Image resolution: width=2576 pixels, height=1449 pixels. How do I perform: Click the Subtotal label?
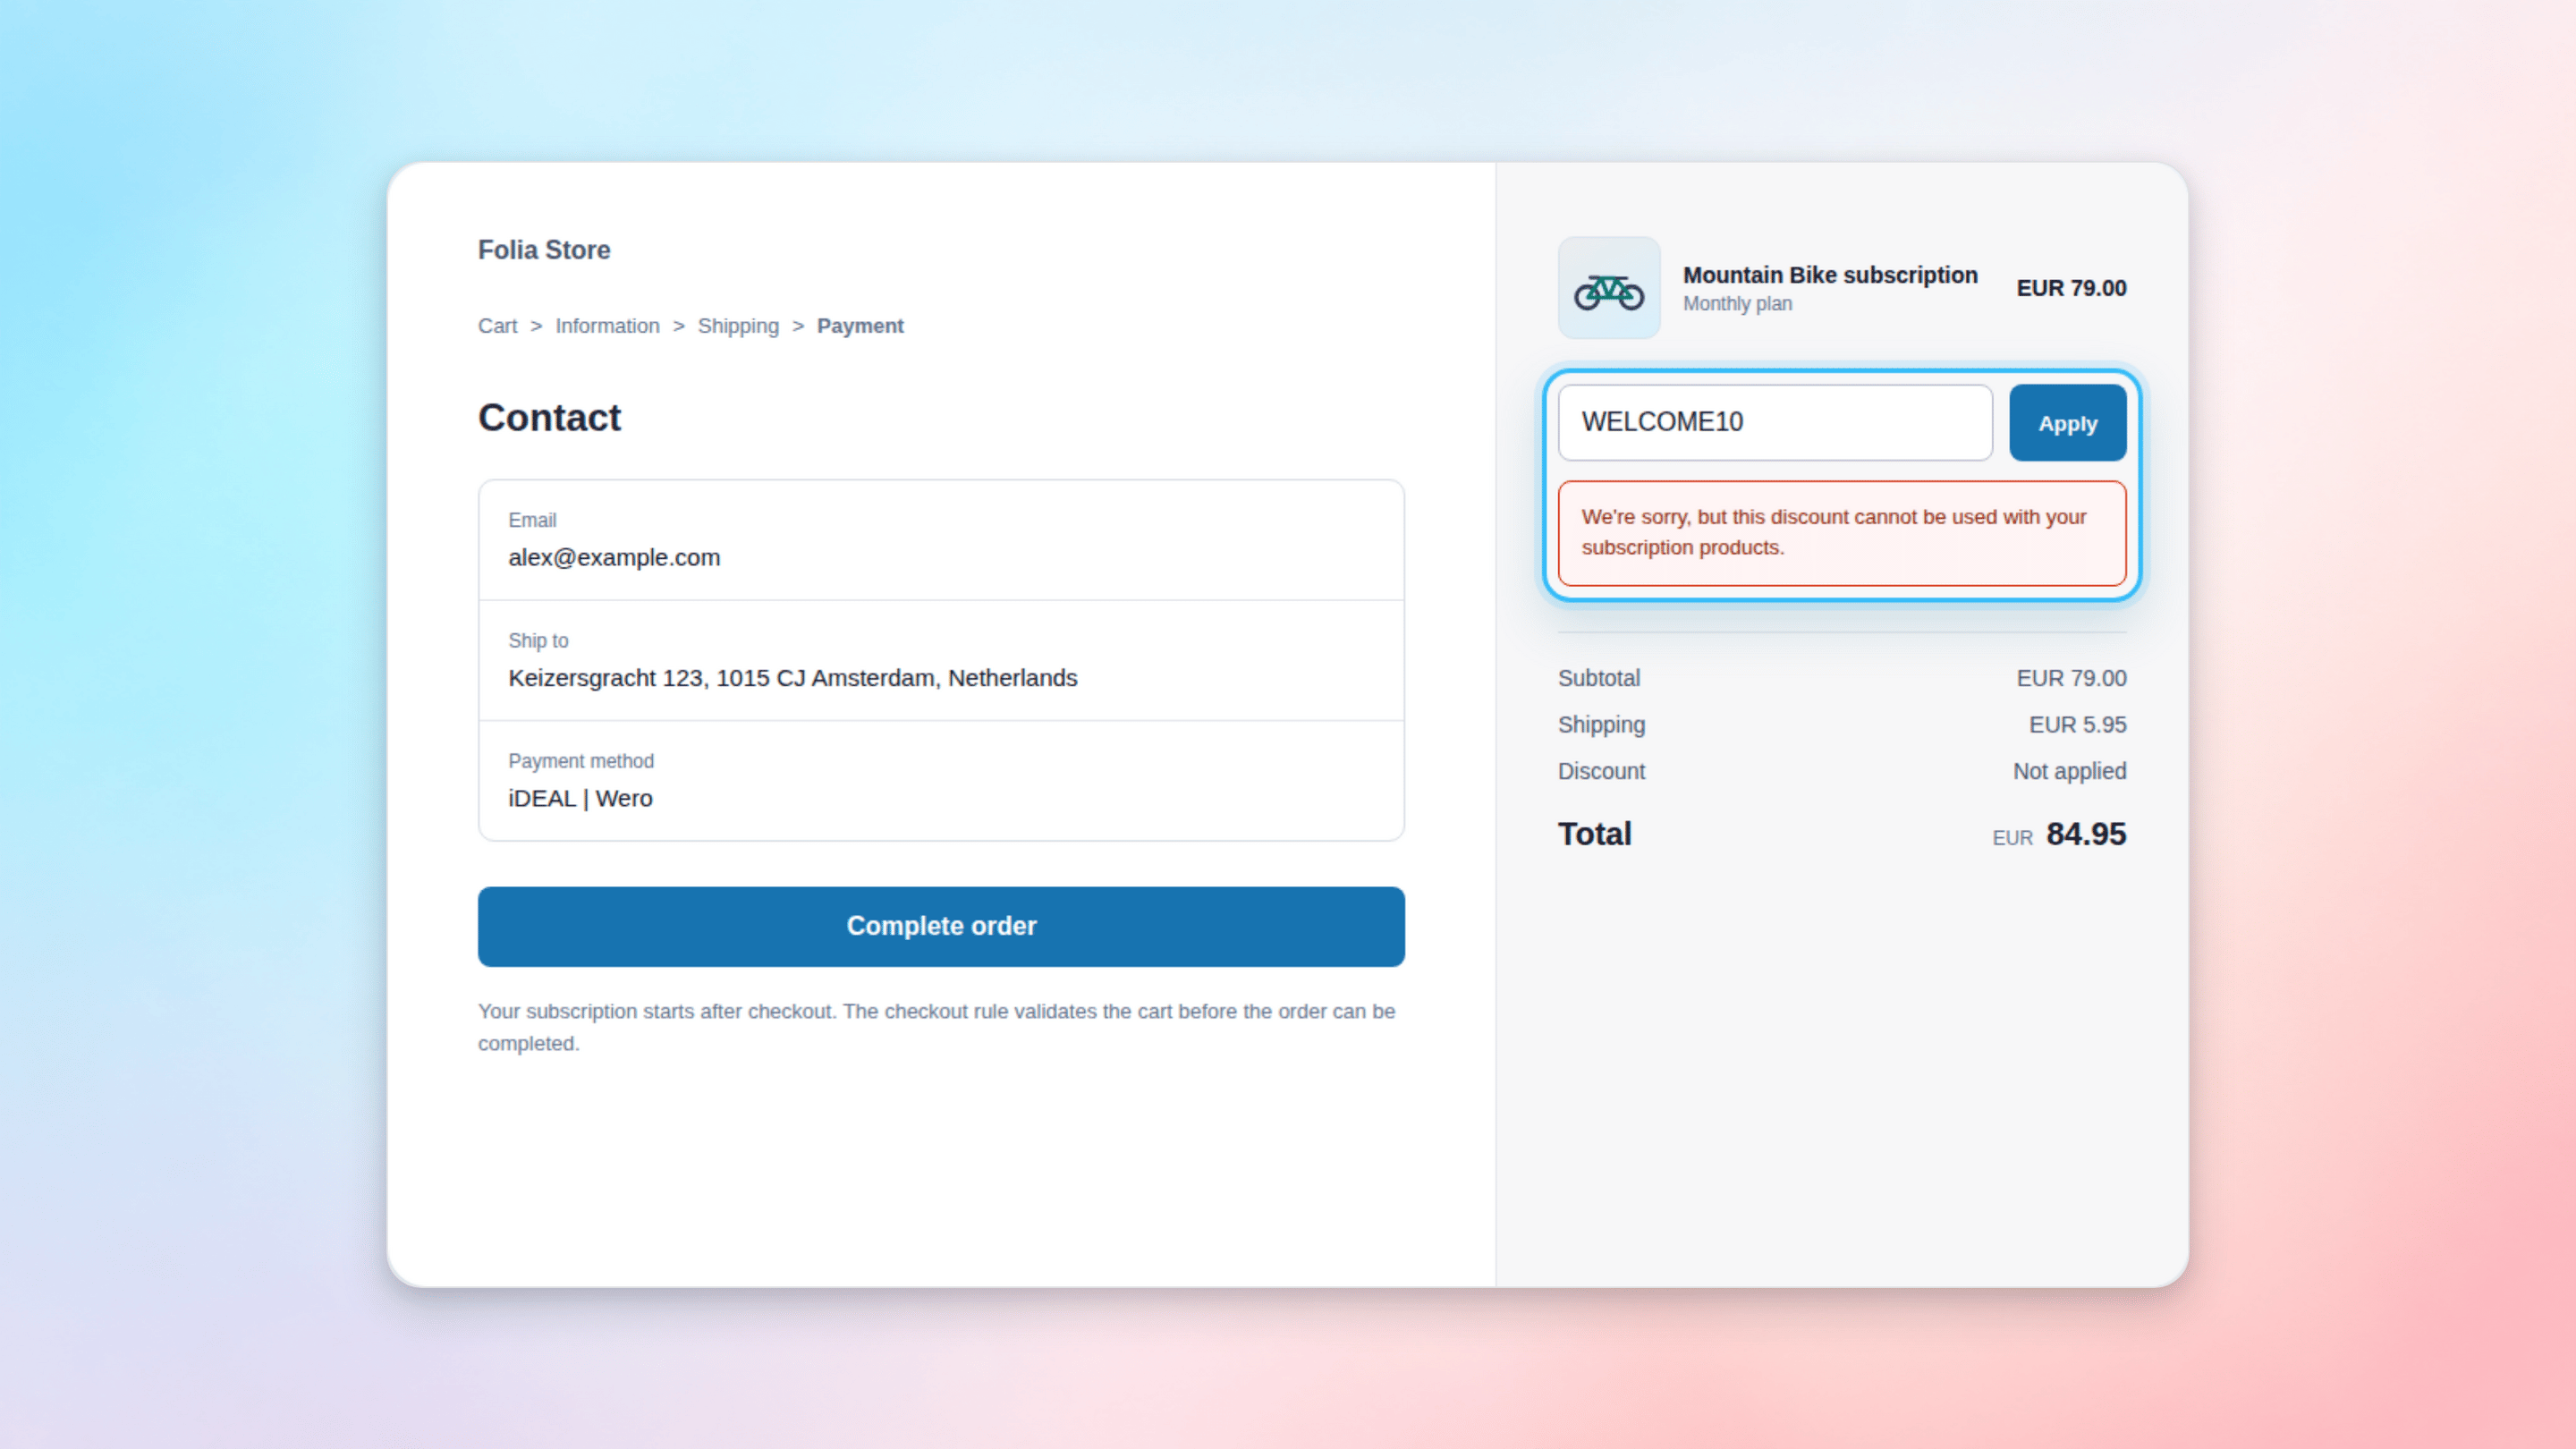click(1598, 678)
